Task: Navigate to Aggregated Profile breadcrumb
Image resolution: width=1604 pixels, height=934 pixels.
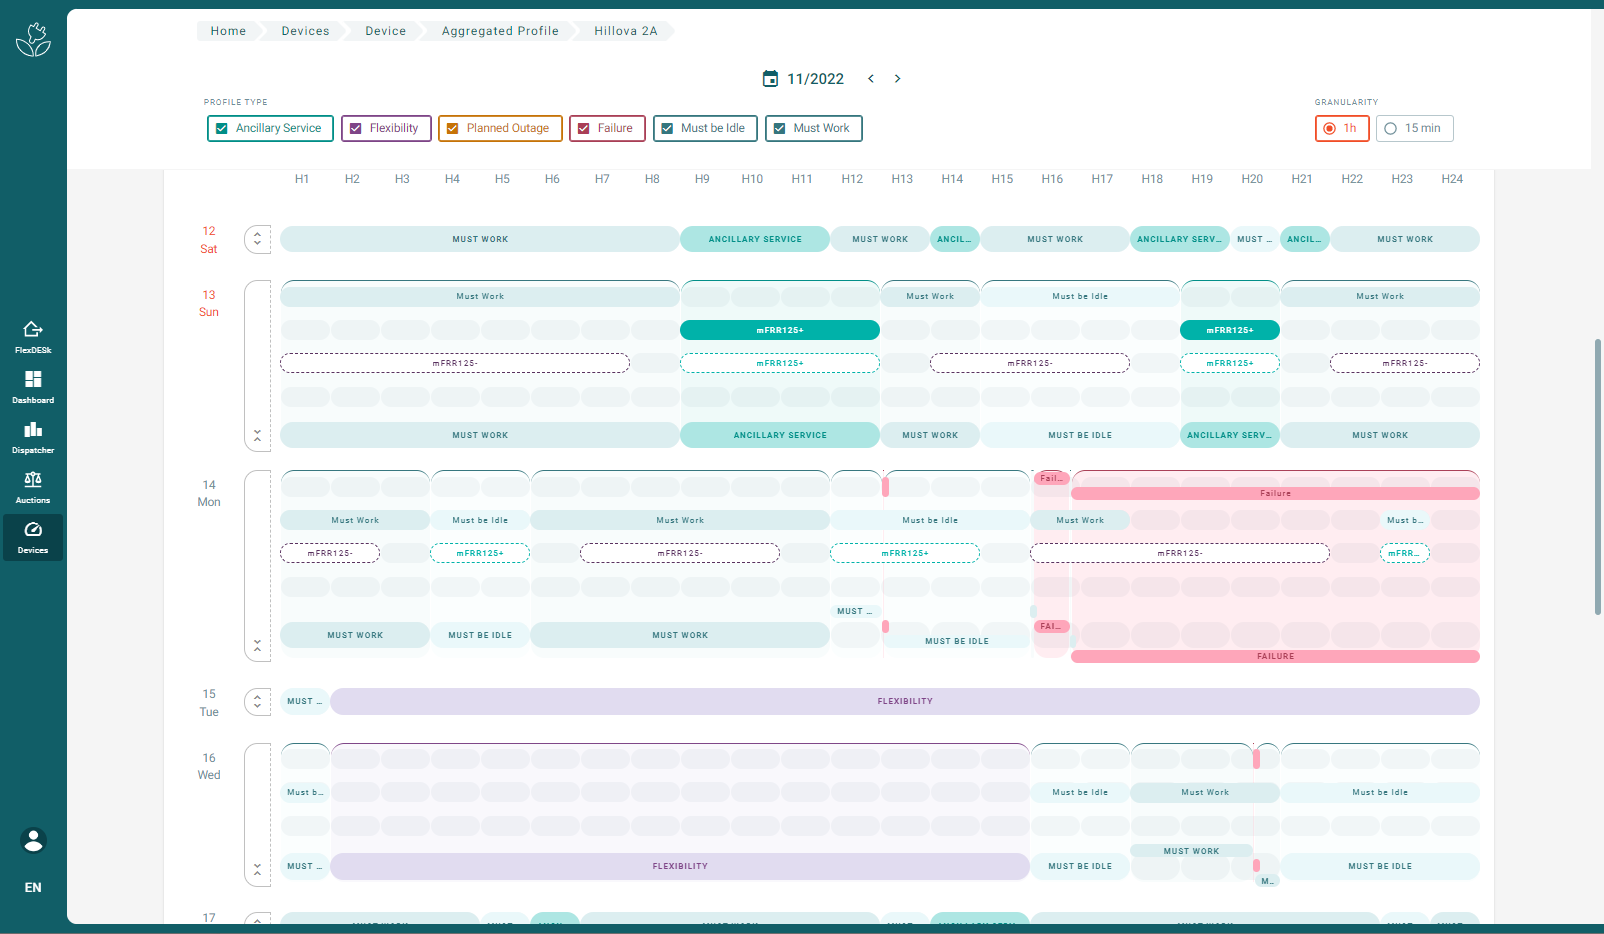Action: (x=500, y=31)
